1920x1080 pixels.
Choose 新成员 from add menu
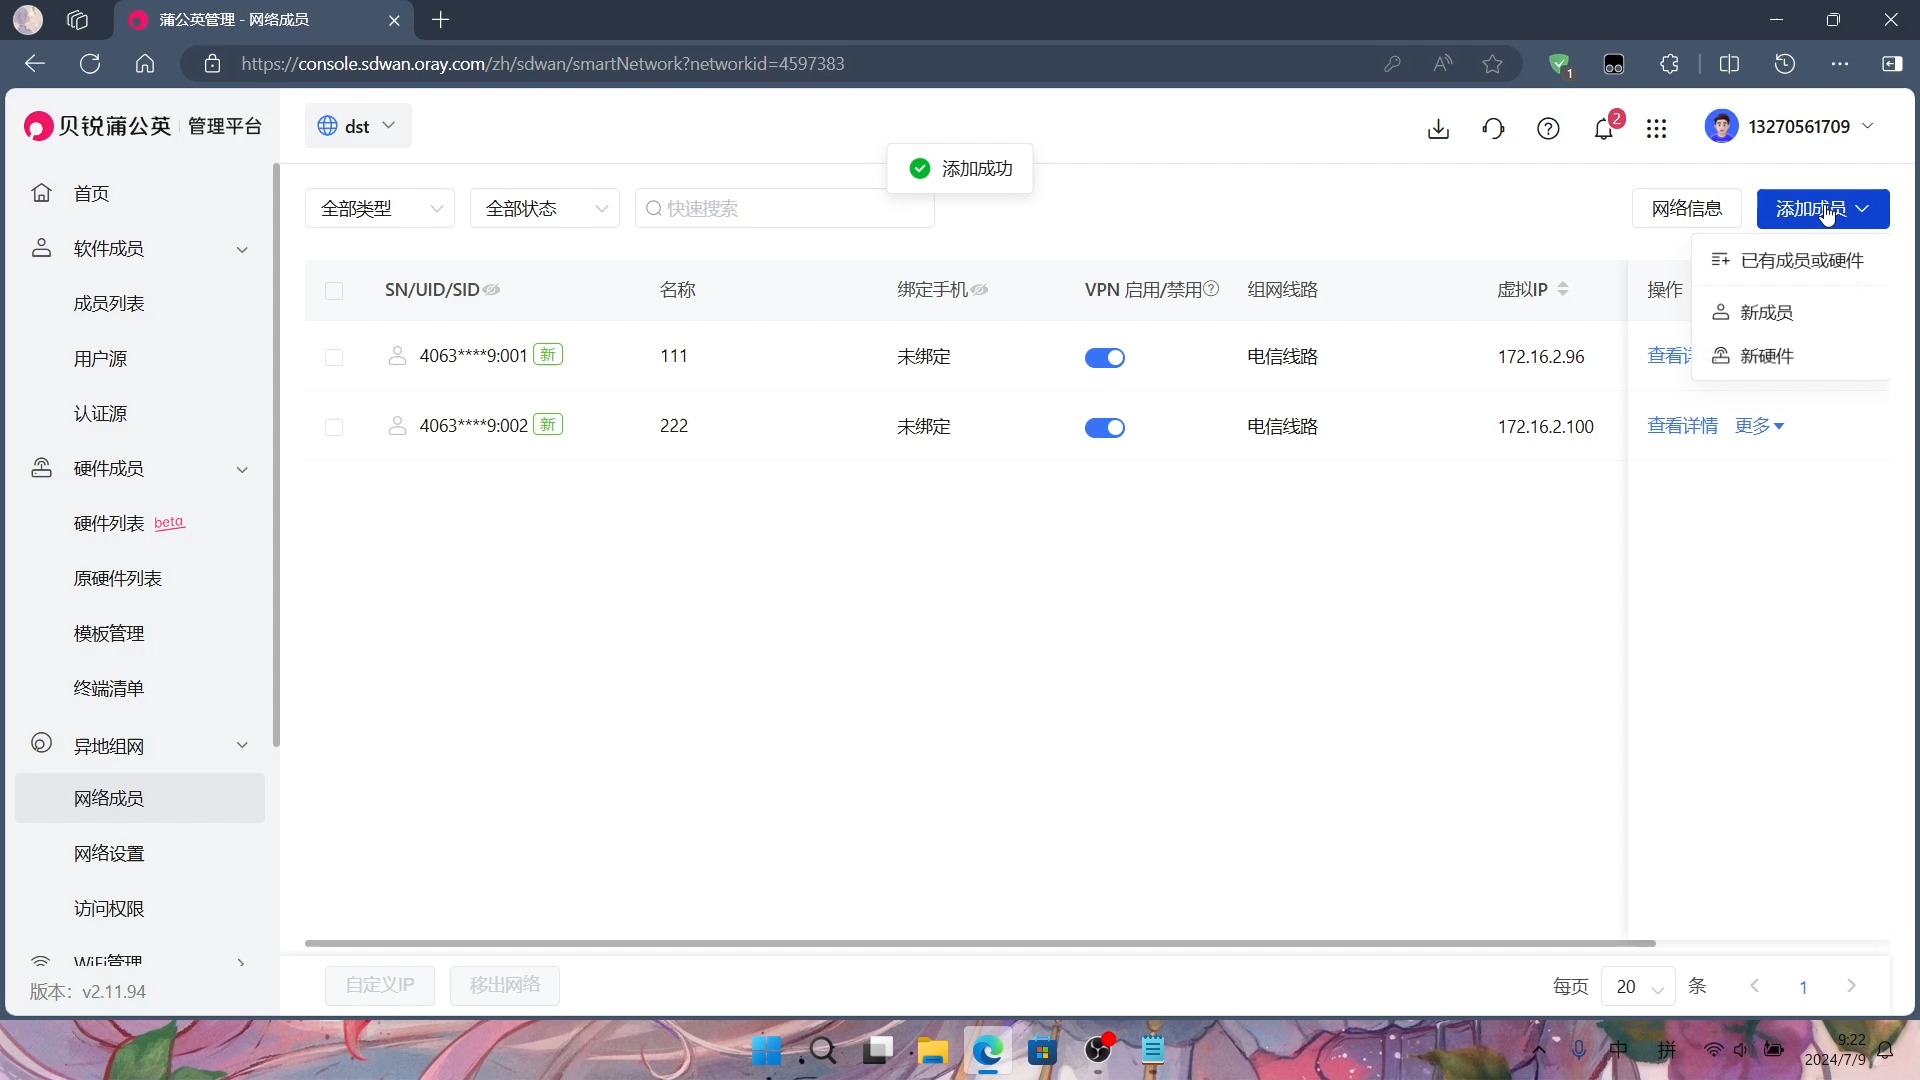tap(1790, 312)
